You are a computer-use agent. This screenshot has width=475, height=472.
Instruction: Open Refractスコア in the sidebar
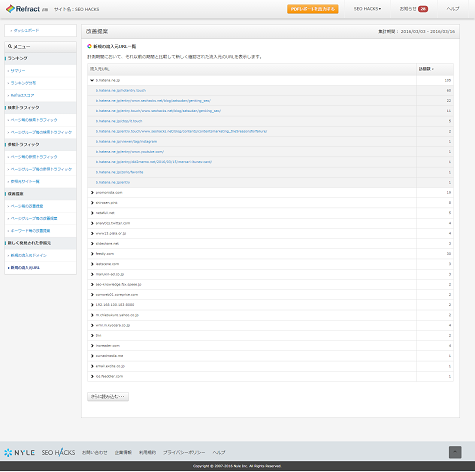click(22, 95)
